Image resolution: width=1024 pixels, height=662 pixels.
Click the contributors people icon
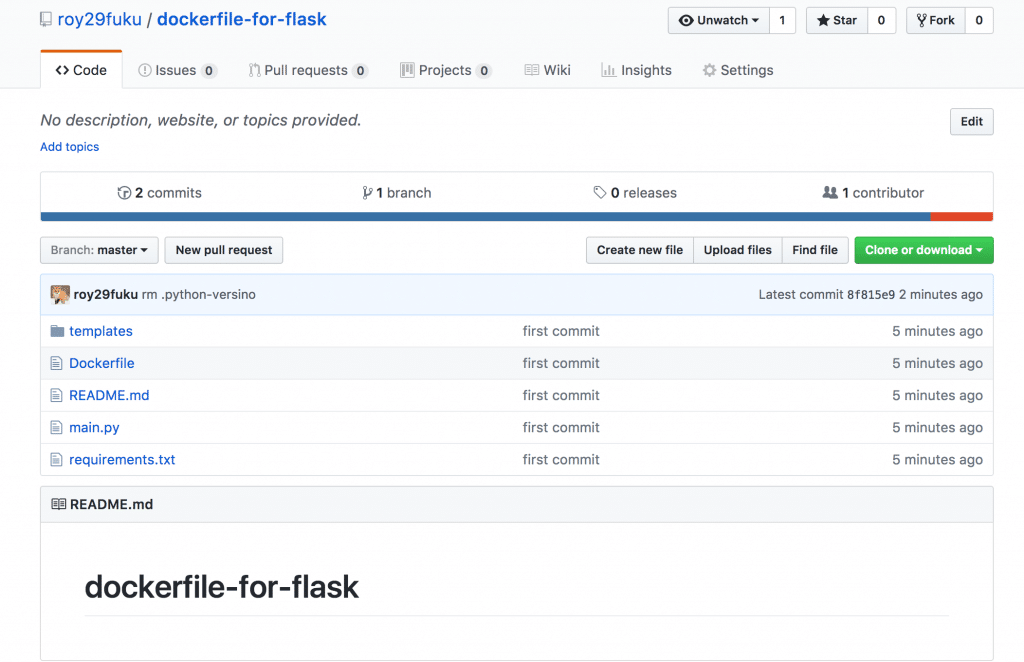pyautogui.click(x=829, y=193)
